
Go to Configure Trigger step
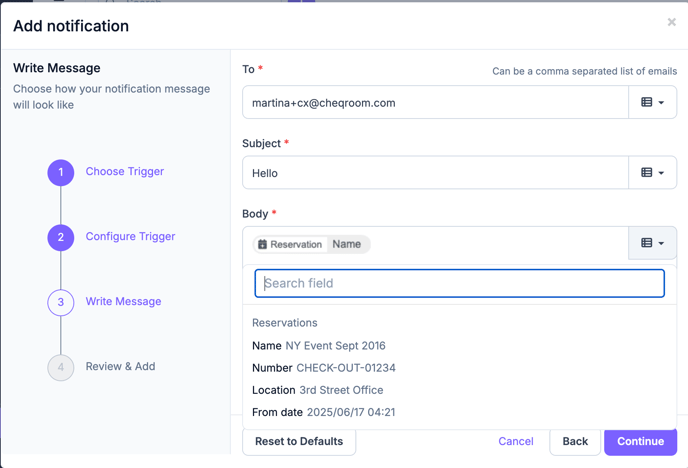tap(130, 236)
